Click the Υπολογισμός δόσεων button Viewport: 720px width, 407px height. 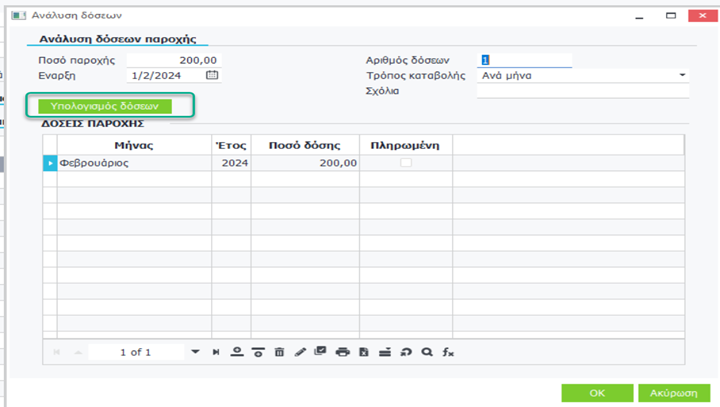(x=104, y=105)
